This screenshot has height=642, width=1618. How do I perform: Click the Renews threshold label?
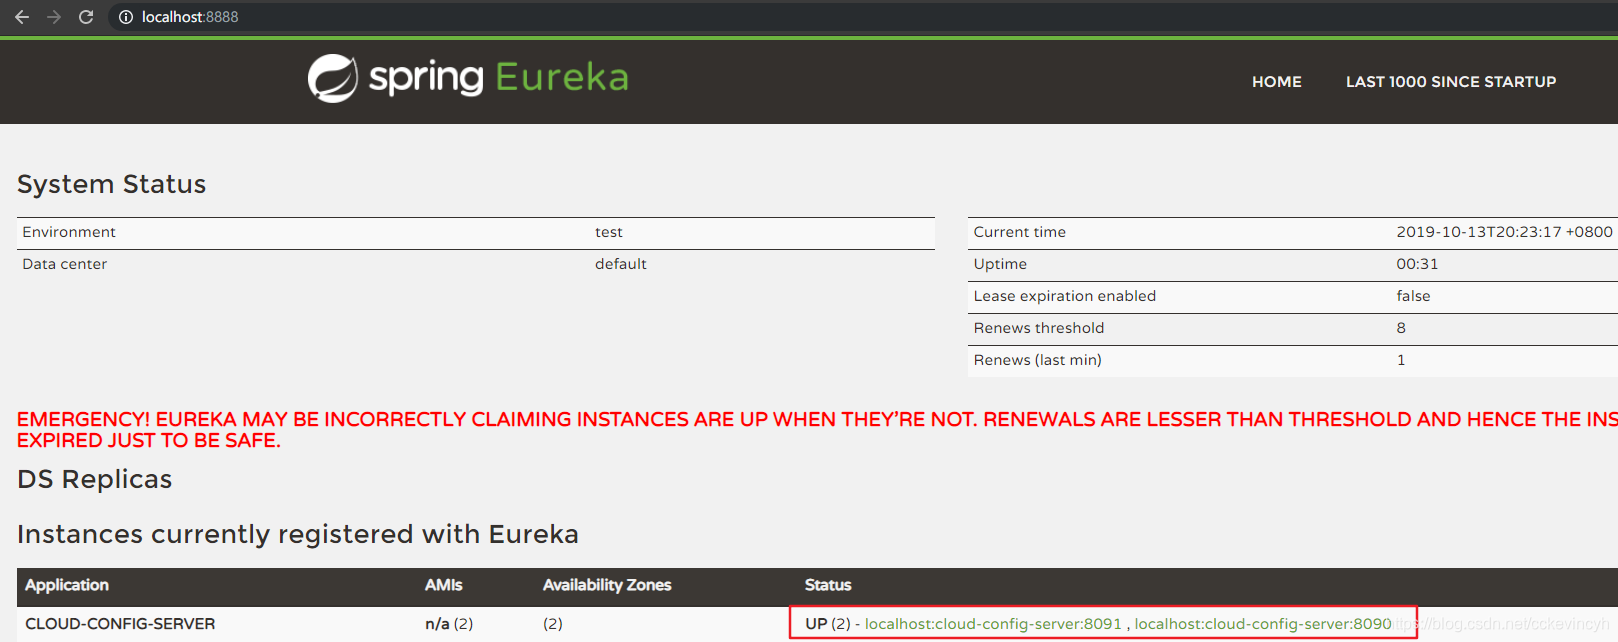pos(1039,328)
